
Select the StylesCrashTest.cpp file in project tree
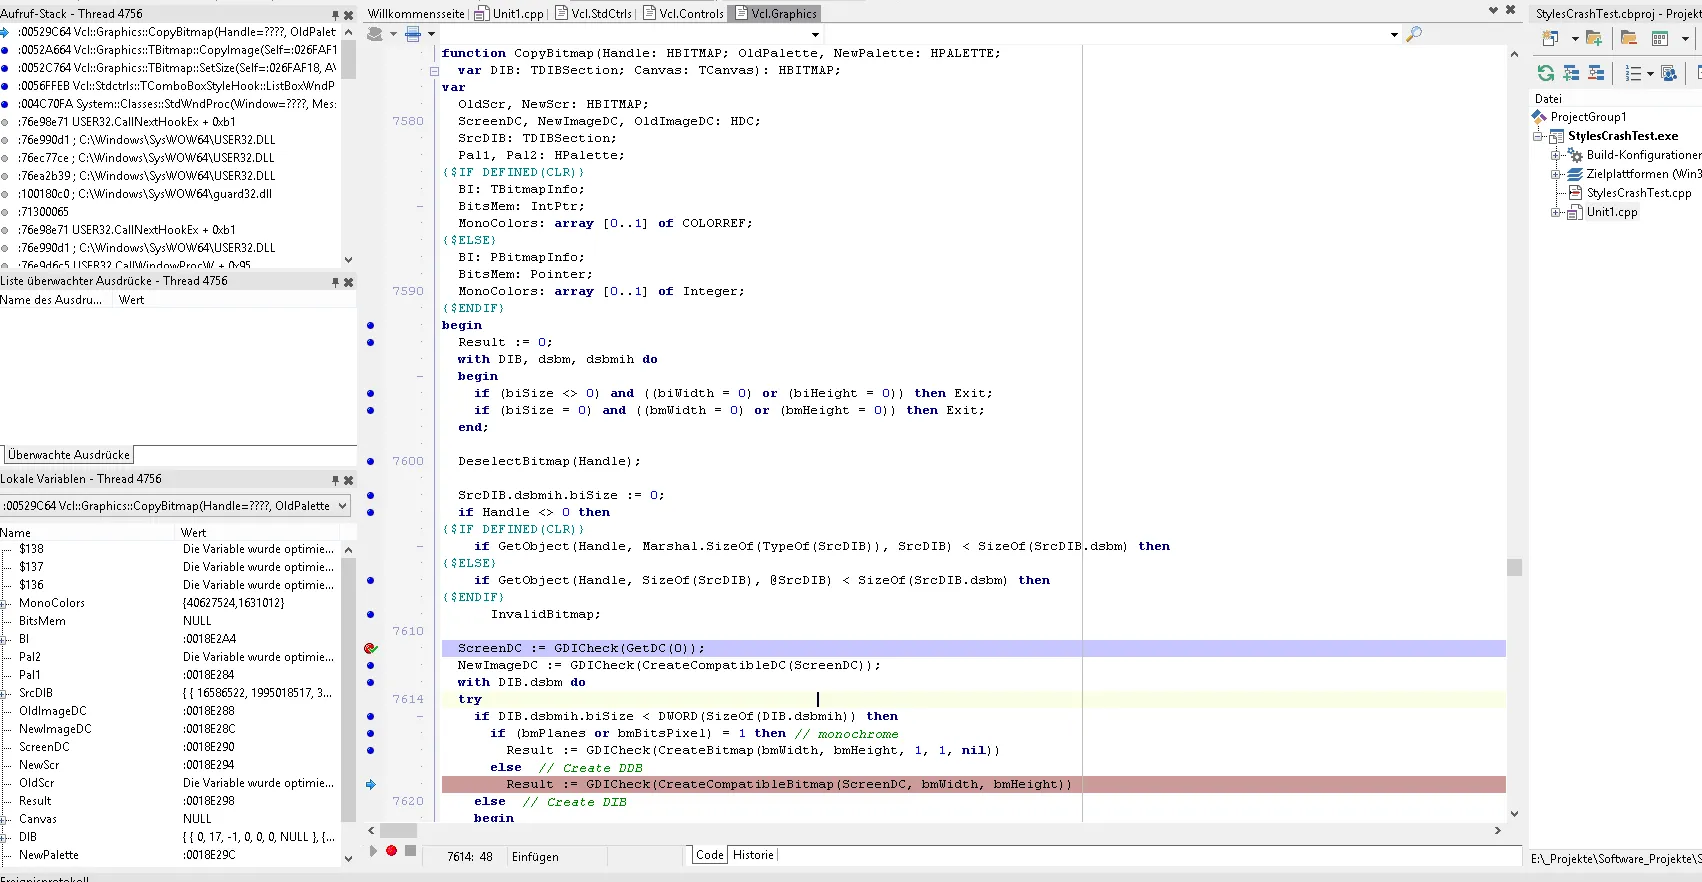(x=1639, y=193)
